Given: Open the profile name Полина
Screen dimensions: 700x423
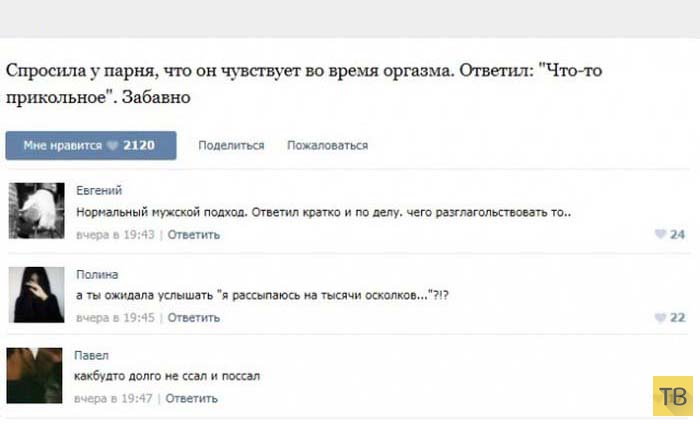Looking at the screenshot, I should (97, 274).
